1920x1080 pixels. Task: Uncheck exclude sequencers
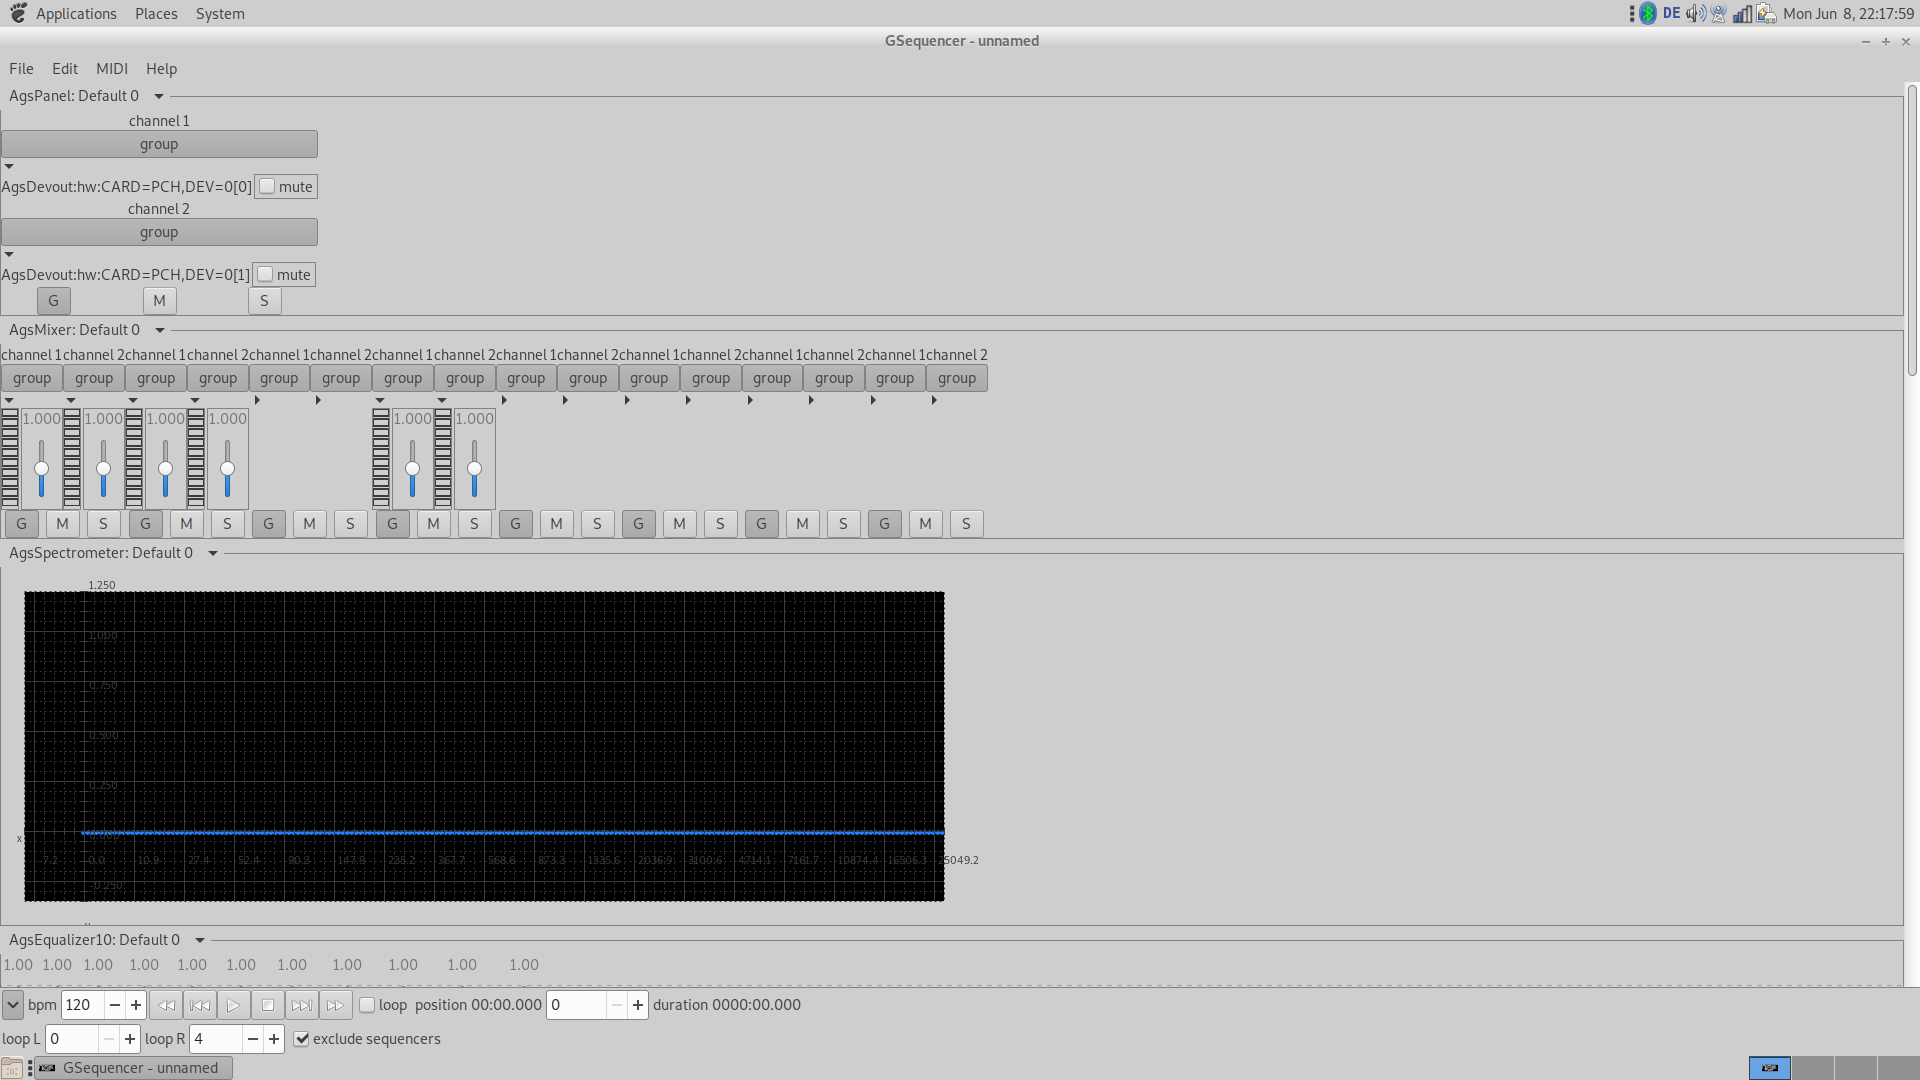click(x=302, y=1039)
